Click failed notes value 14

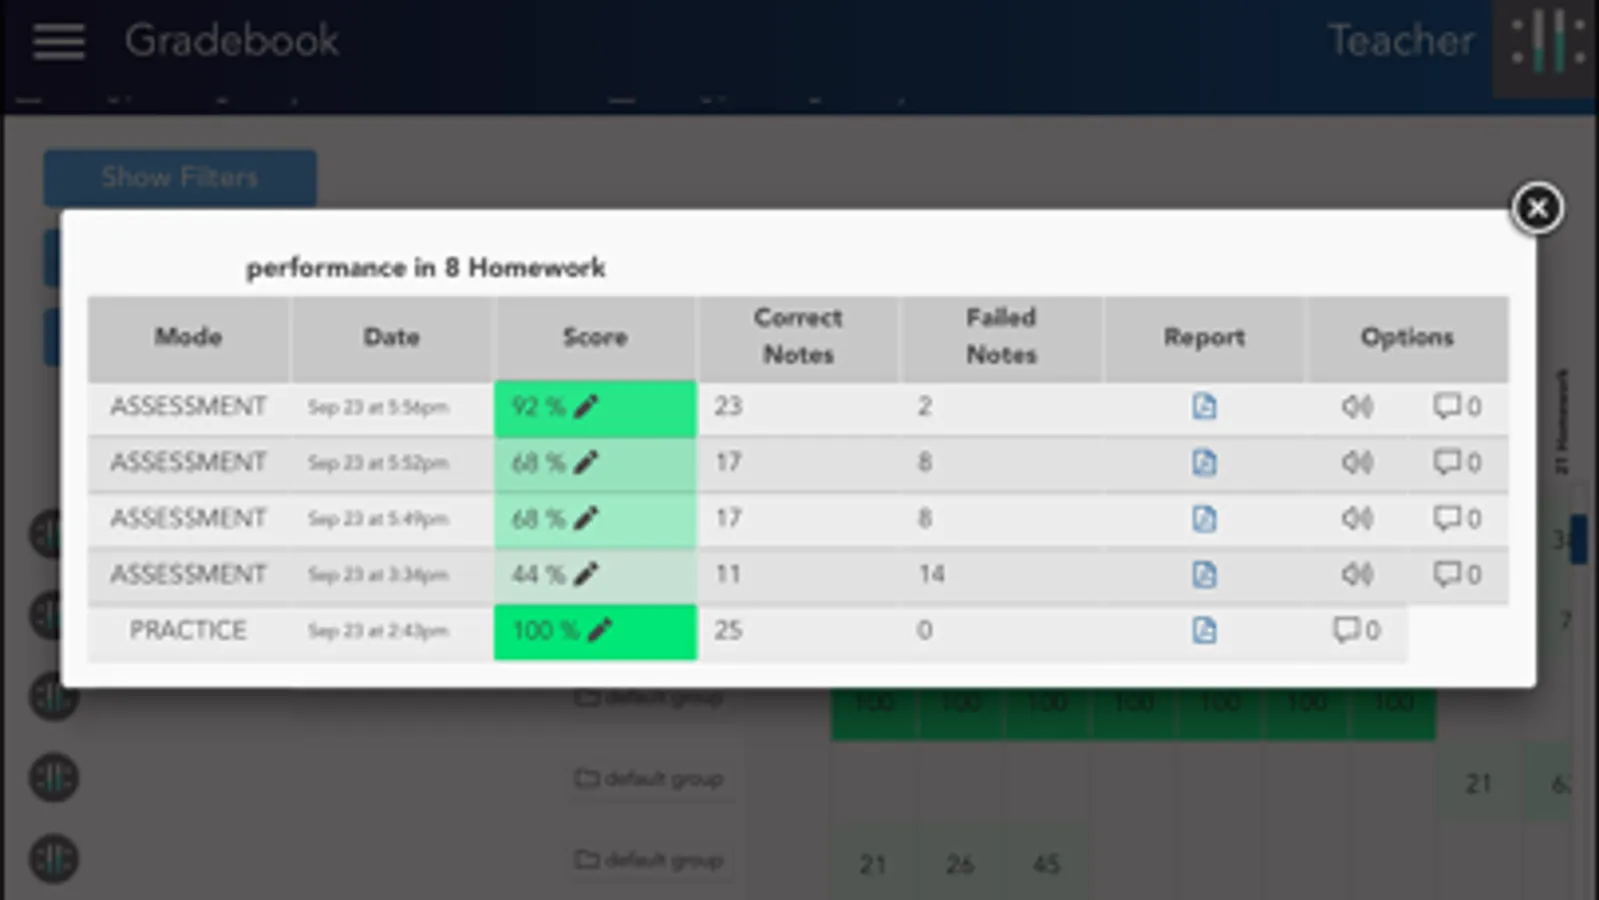[931, 574]
